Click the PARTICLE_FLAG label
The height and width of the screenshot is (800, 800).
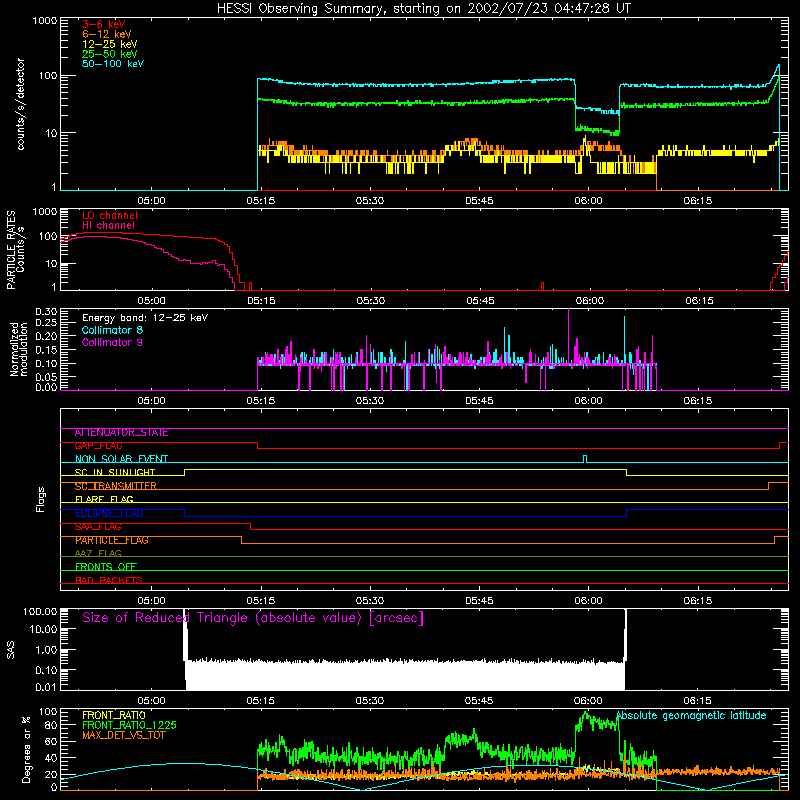pyautogui.click(x=111, y=540)
